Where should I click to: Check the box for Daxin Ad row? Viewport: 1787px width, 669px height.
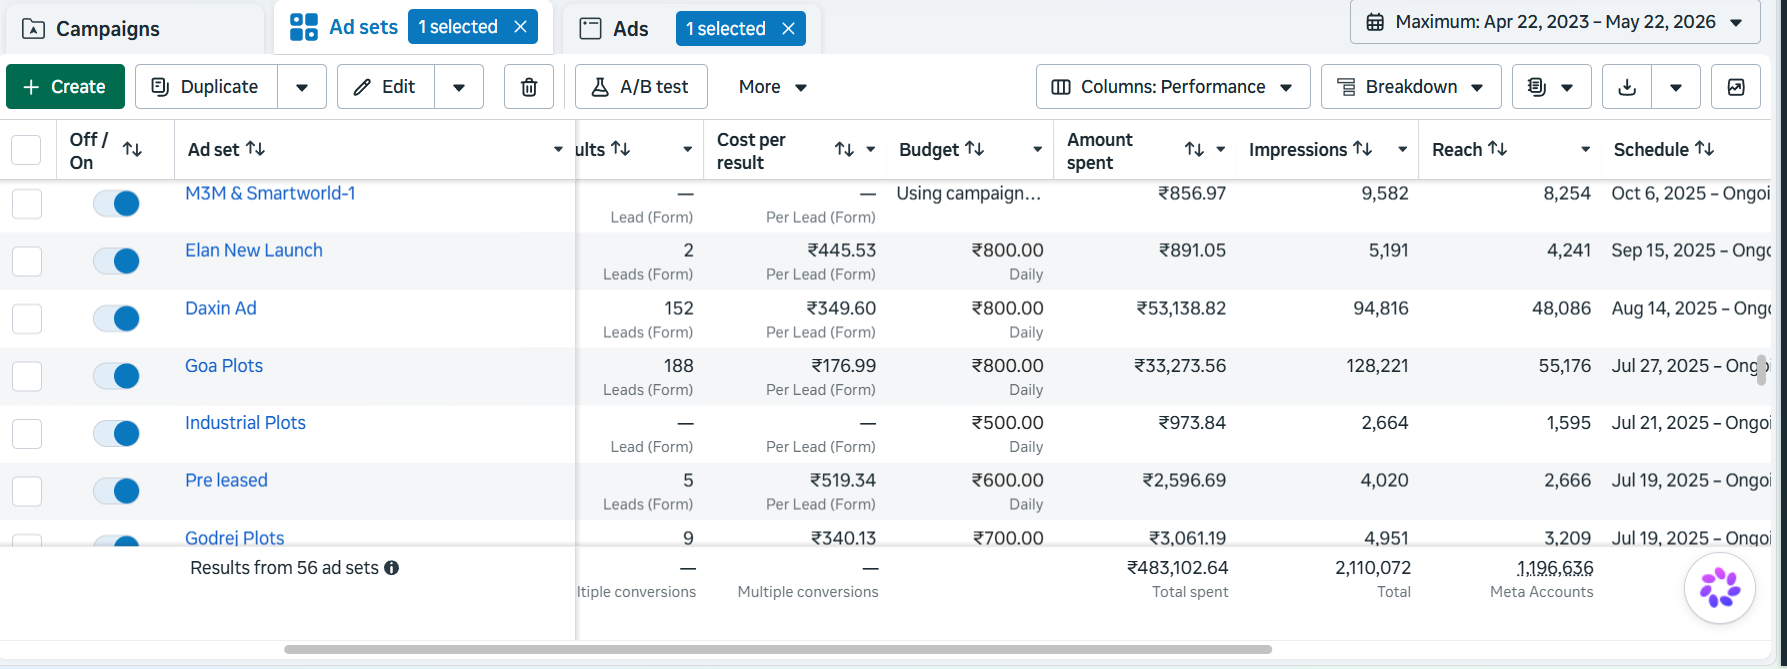[x=27, y=318]
